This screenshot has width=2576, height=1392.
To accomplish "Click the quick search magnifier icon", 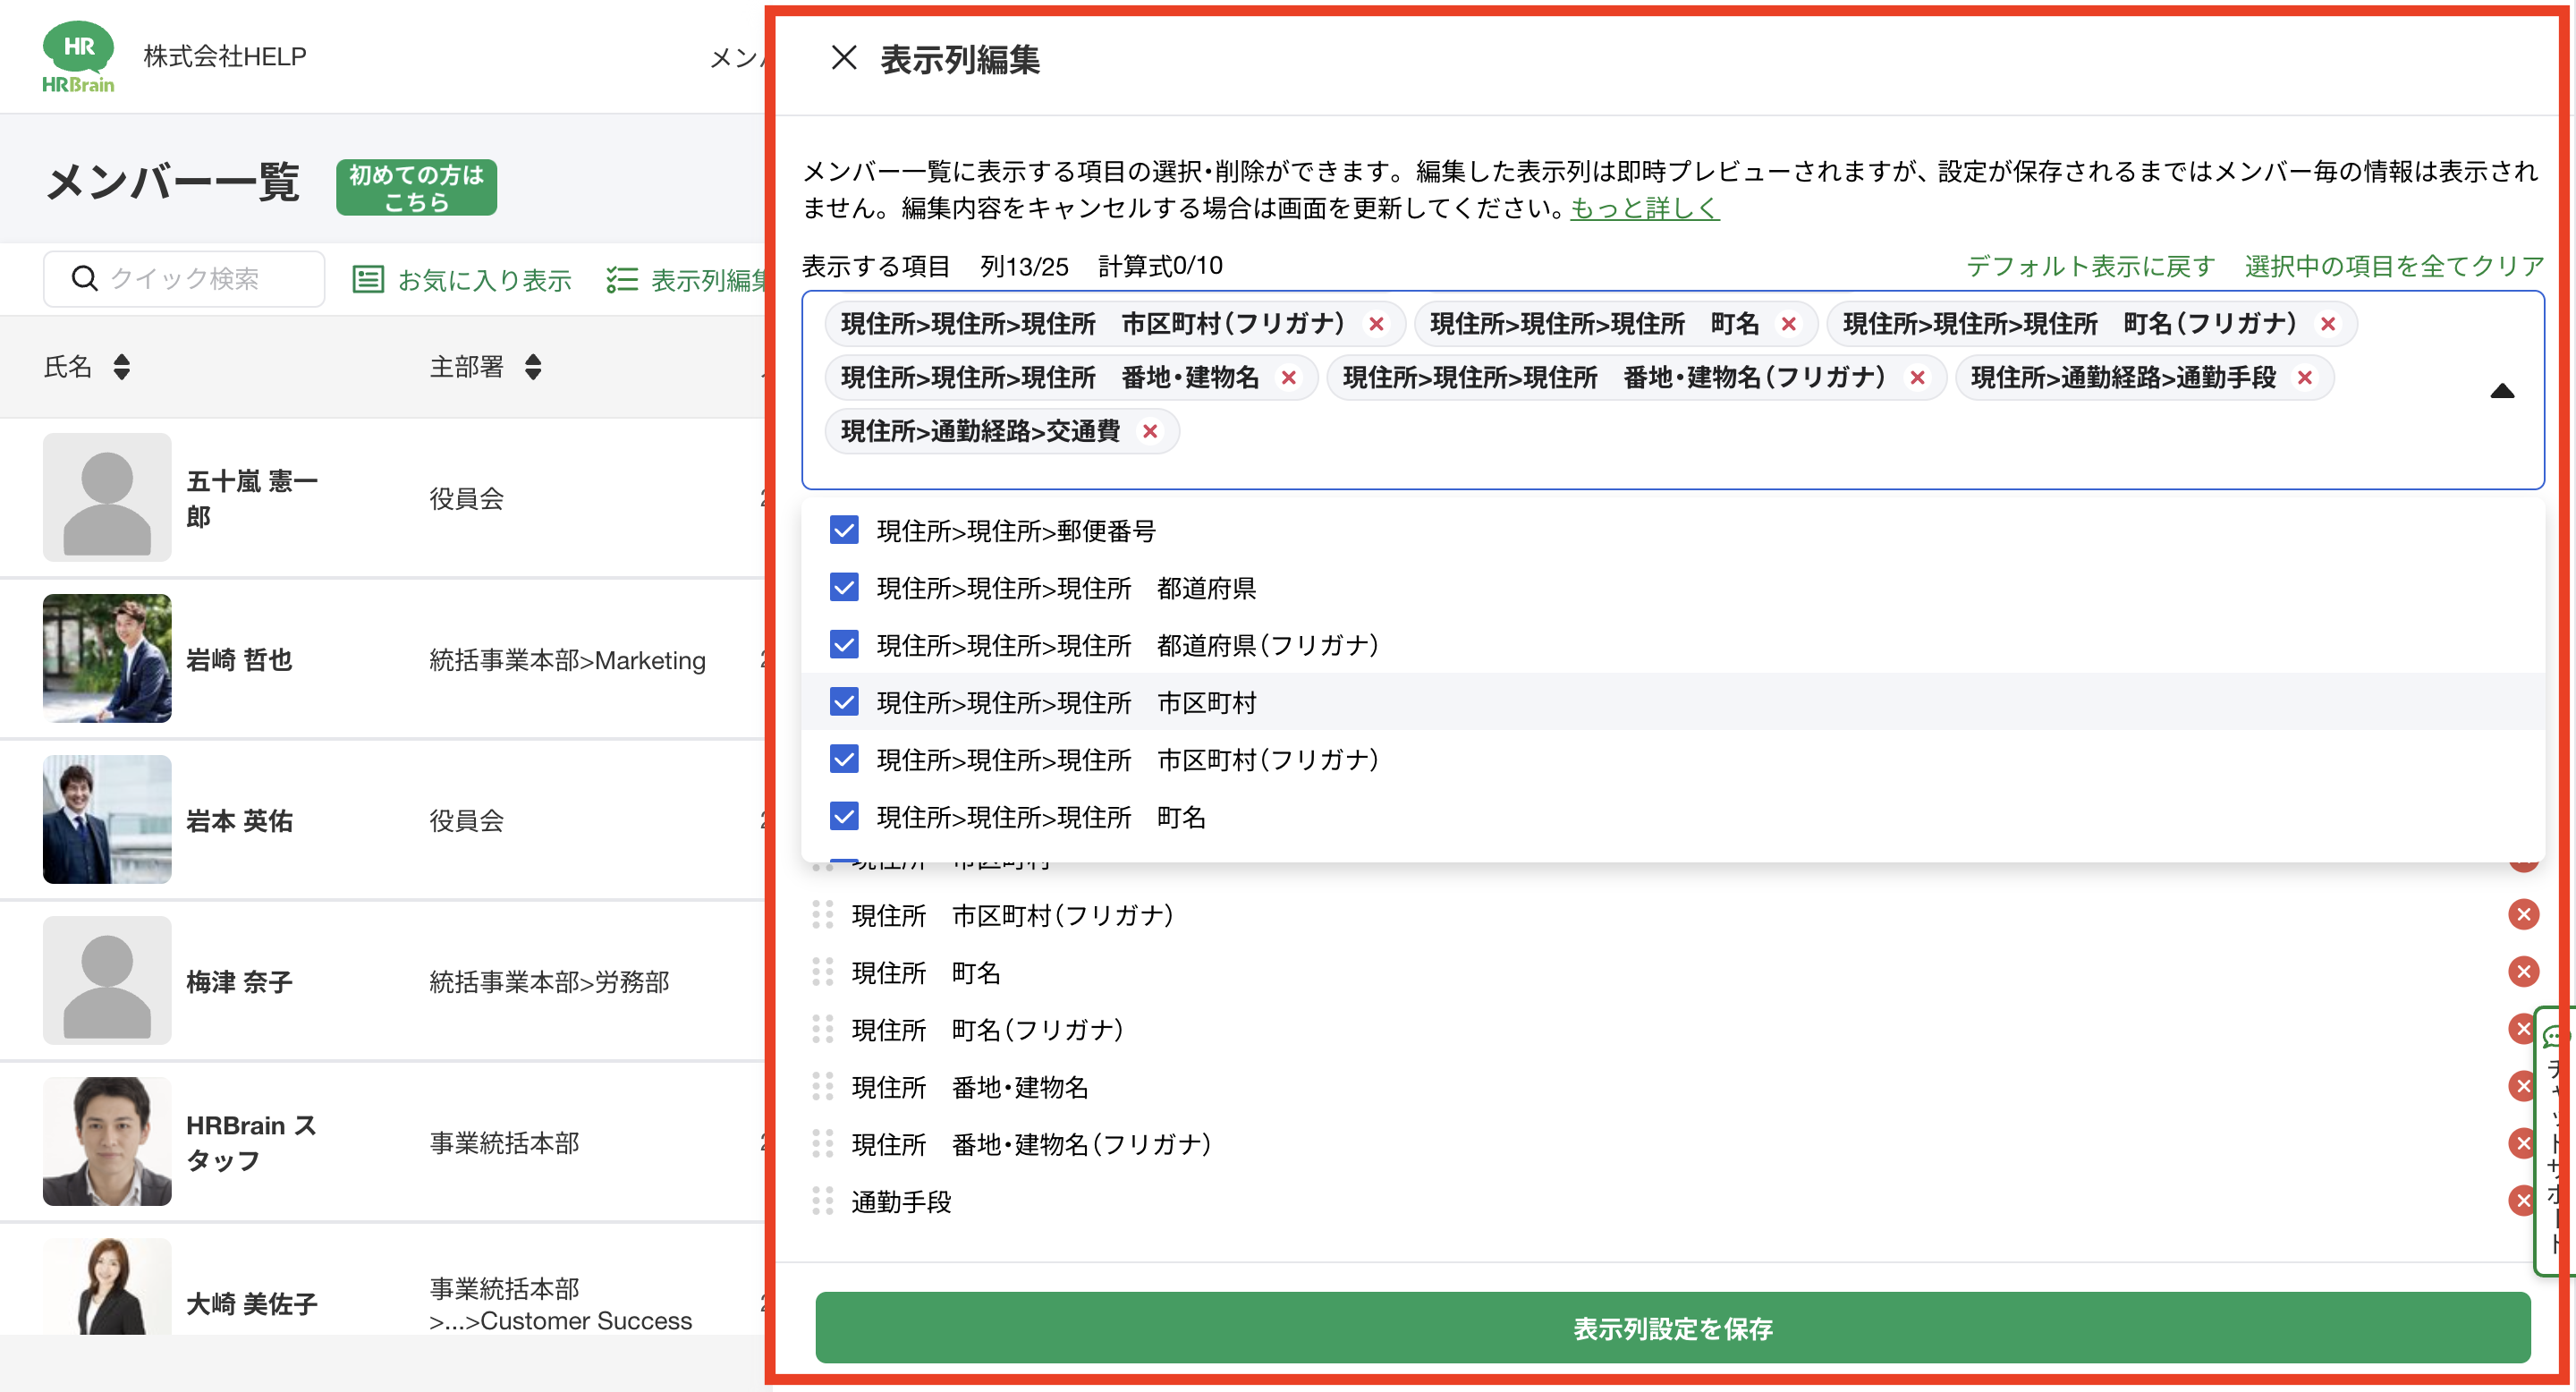I will [x=85, y=278].
